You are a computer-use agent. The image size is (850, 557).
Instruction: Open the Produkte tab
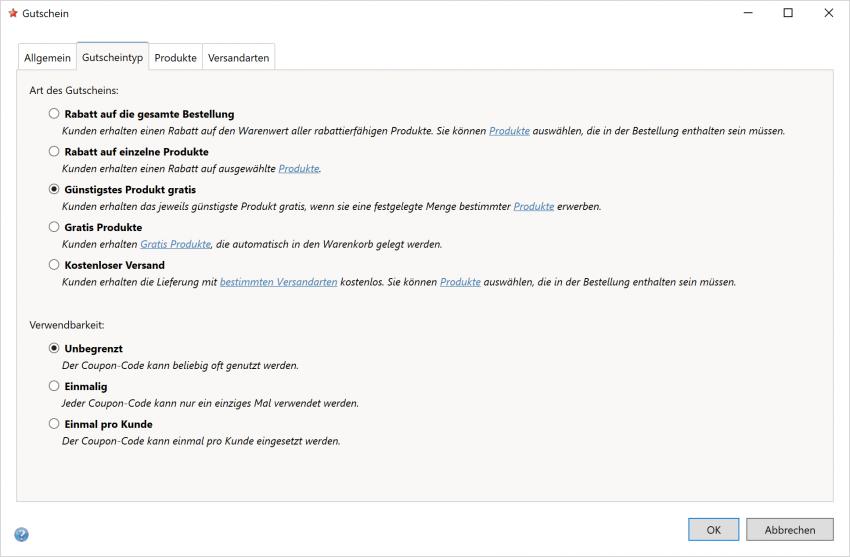tap(175, 58)
